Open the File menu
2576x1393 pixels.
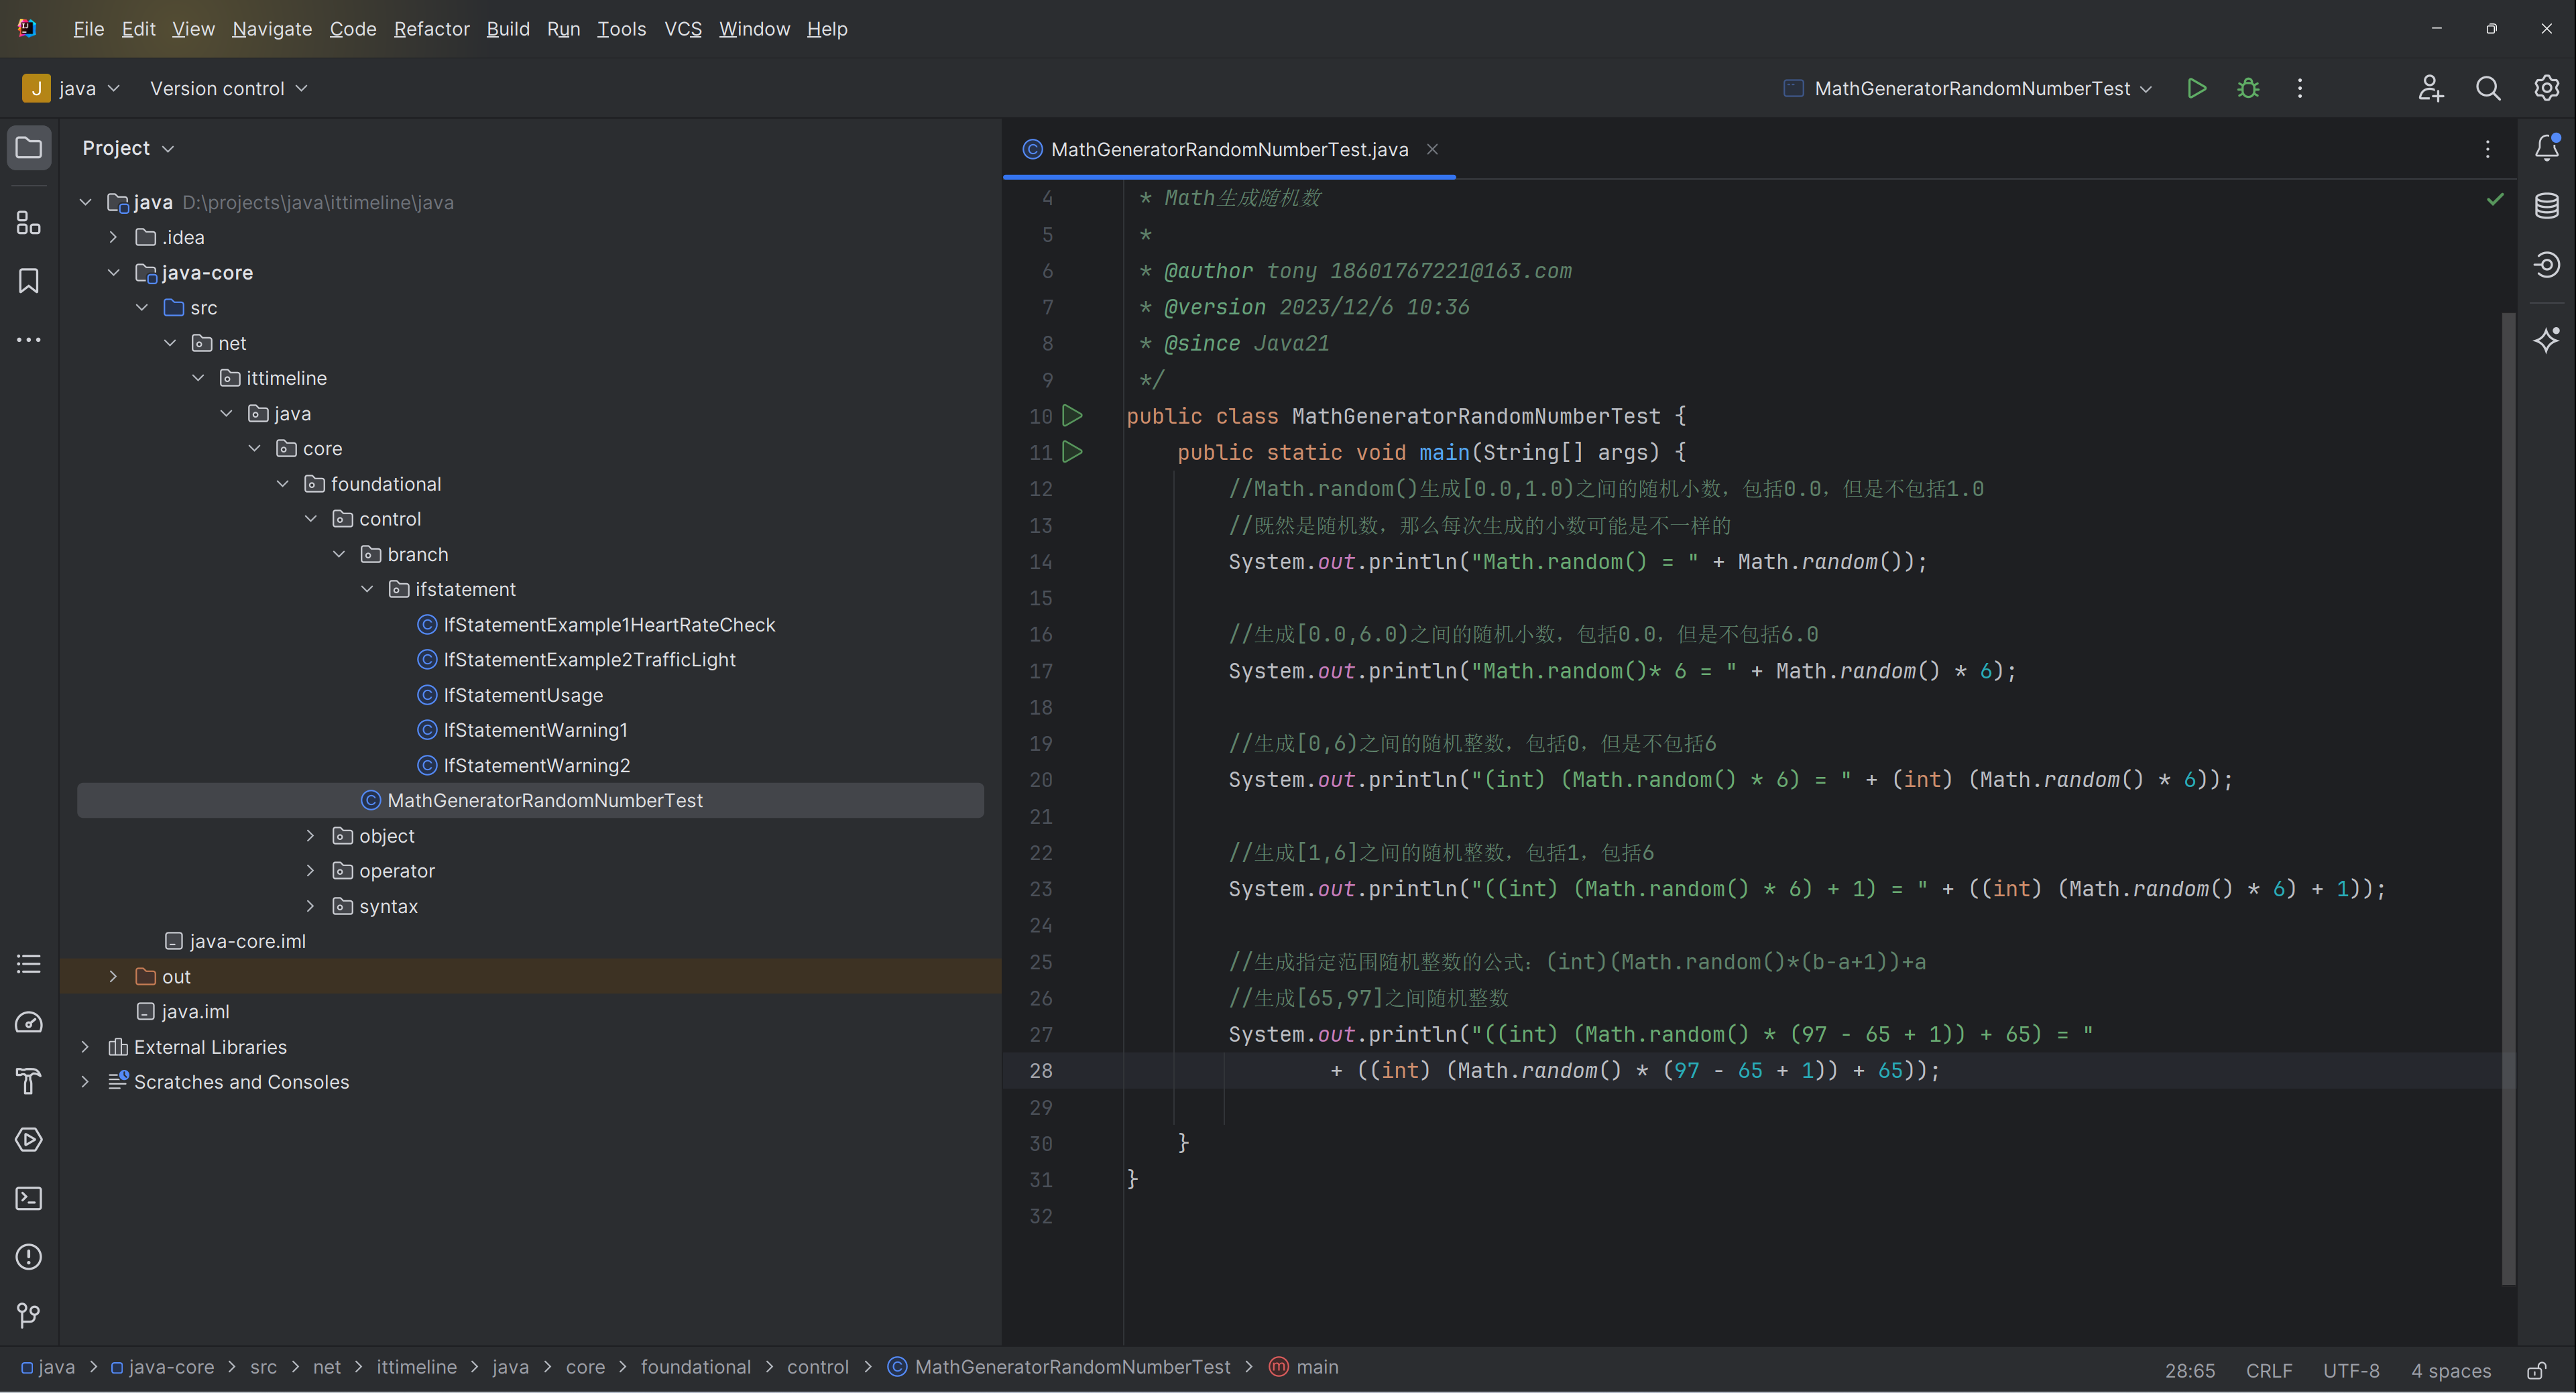(88, 29)
